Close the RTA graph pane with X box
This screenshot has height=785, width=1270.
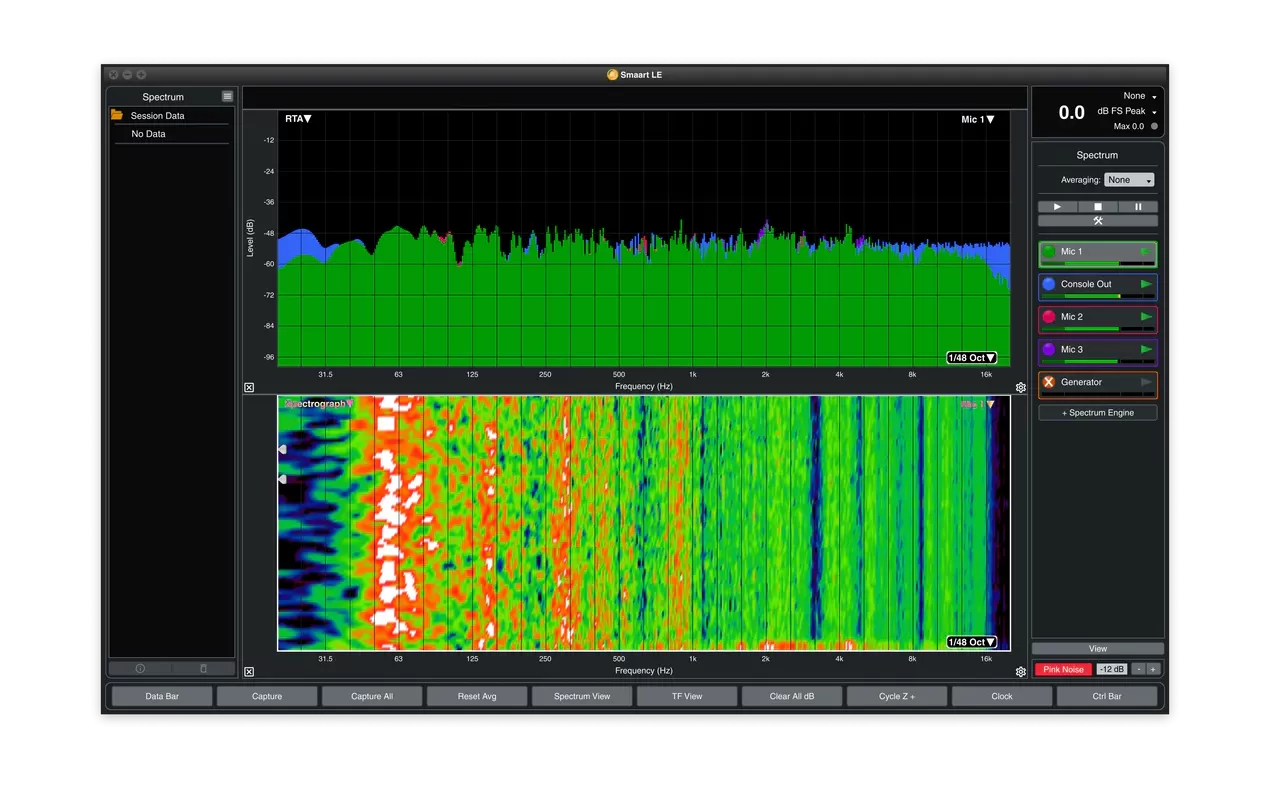point(249,387)
